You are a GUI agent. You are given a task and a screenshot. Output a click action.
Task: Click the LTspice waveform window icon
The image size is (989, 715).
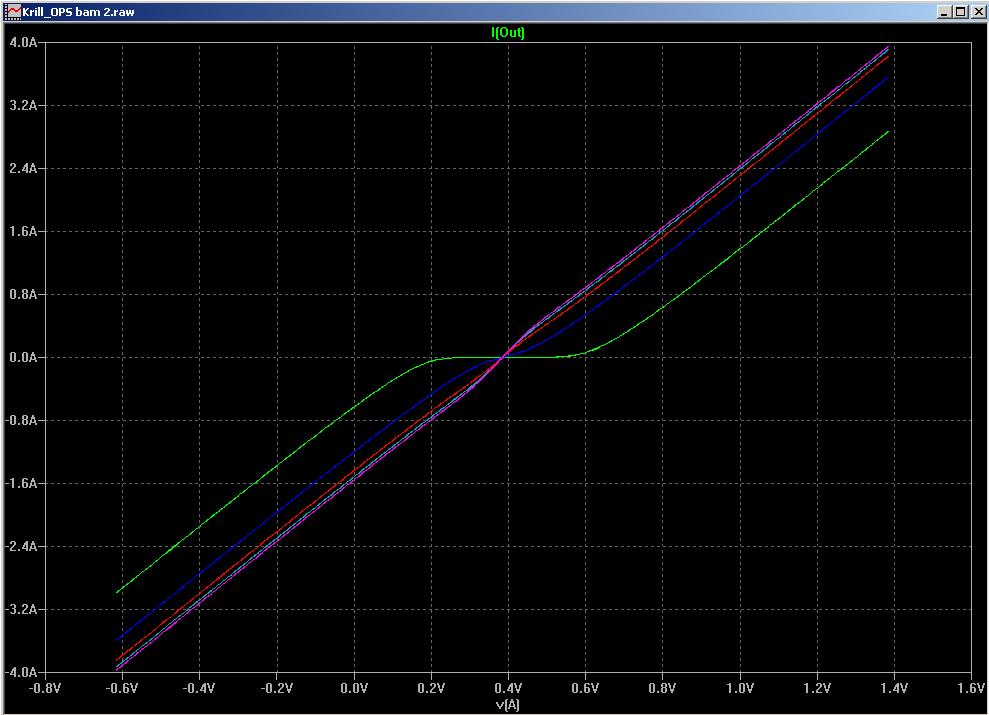[13, 11]
